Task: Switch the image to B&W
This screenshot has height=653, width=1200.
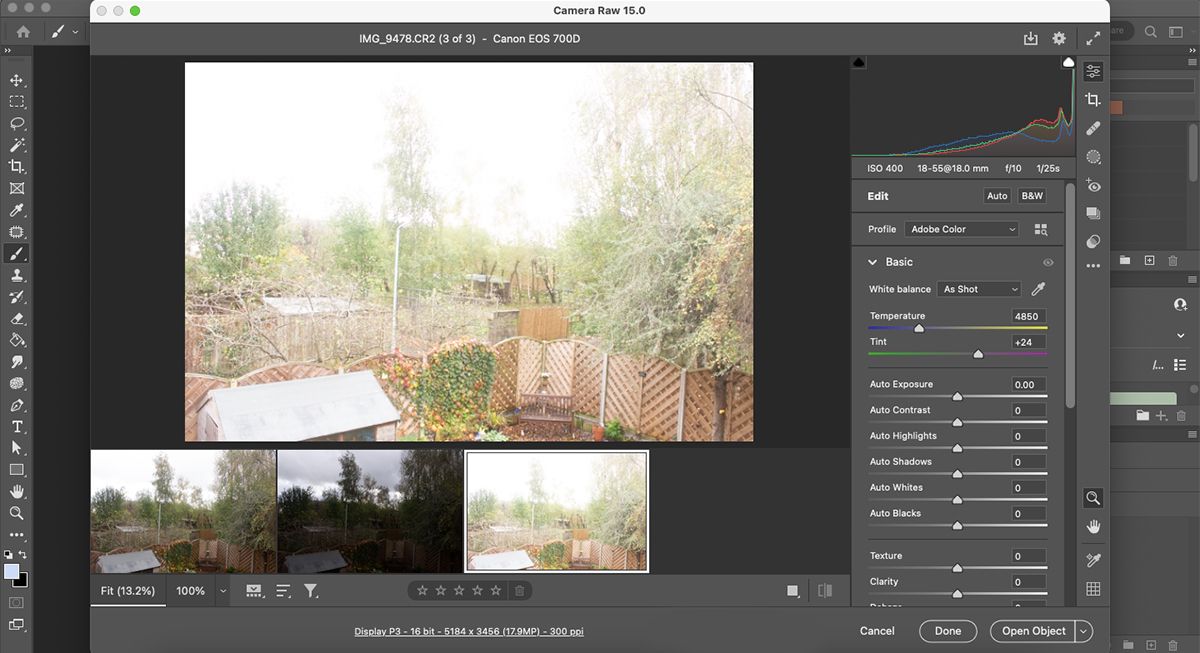Action: click(1031, 195)
